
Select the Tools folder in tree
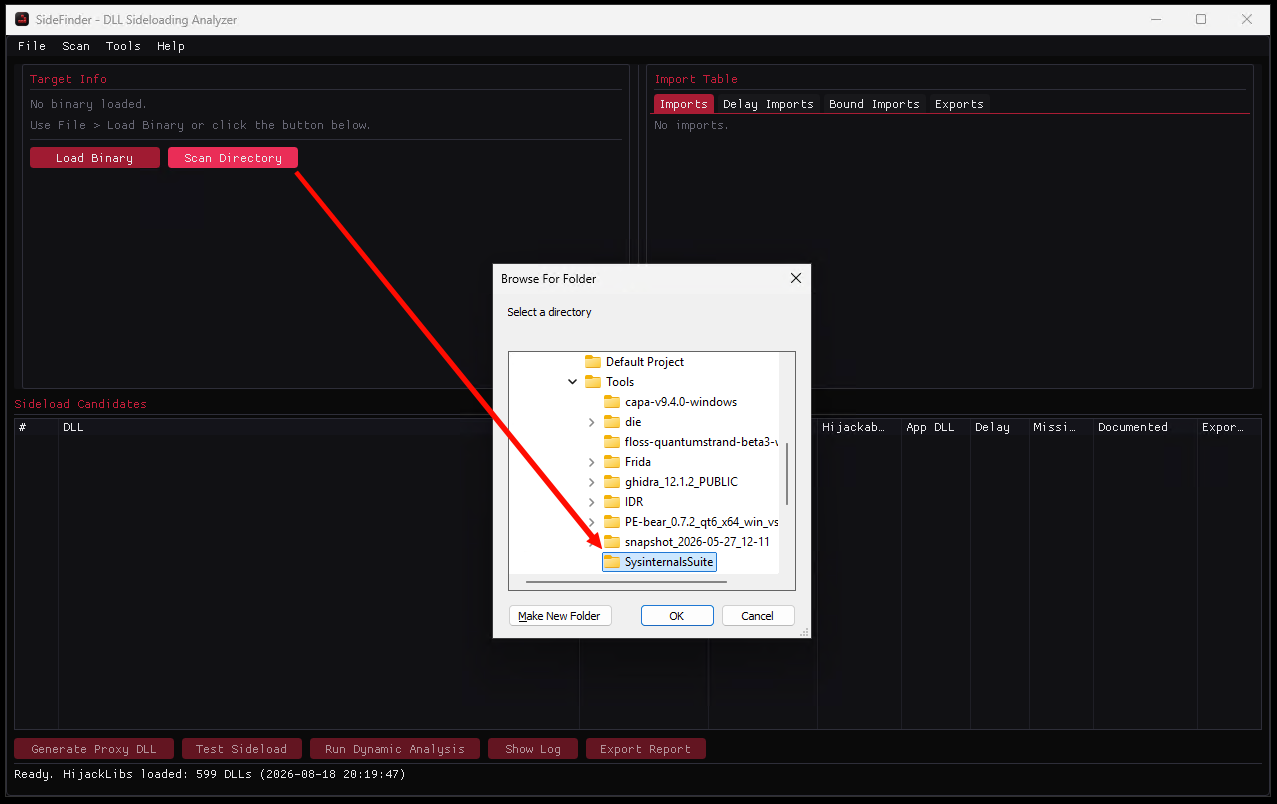coord(620,382)
